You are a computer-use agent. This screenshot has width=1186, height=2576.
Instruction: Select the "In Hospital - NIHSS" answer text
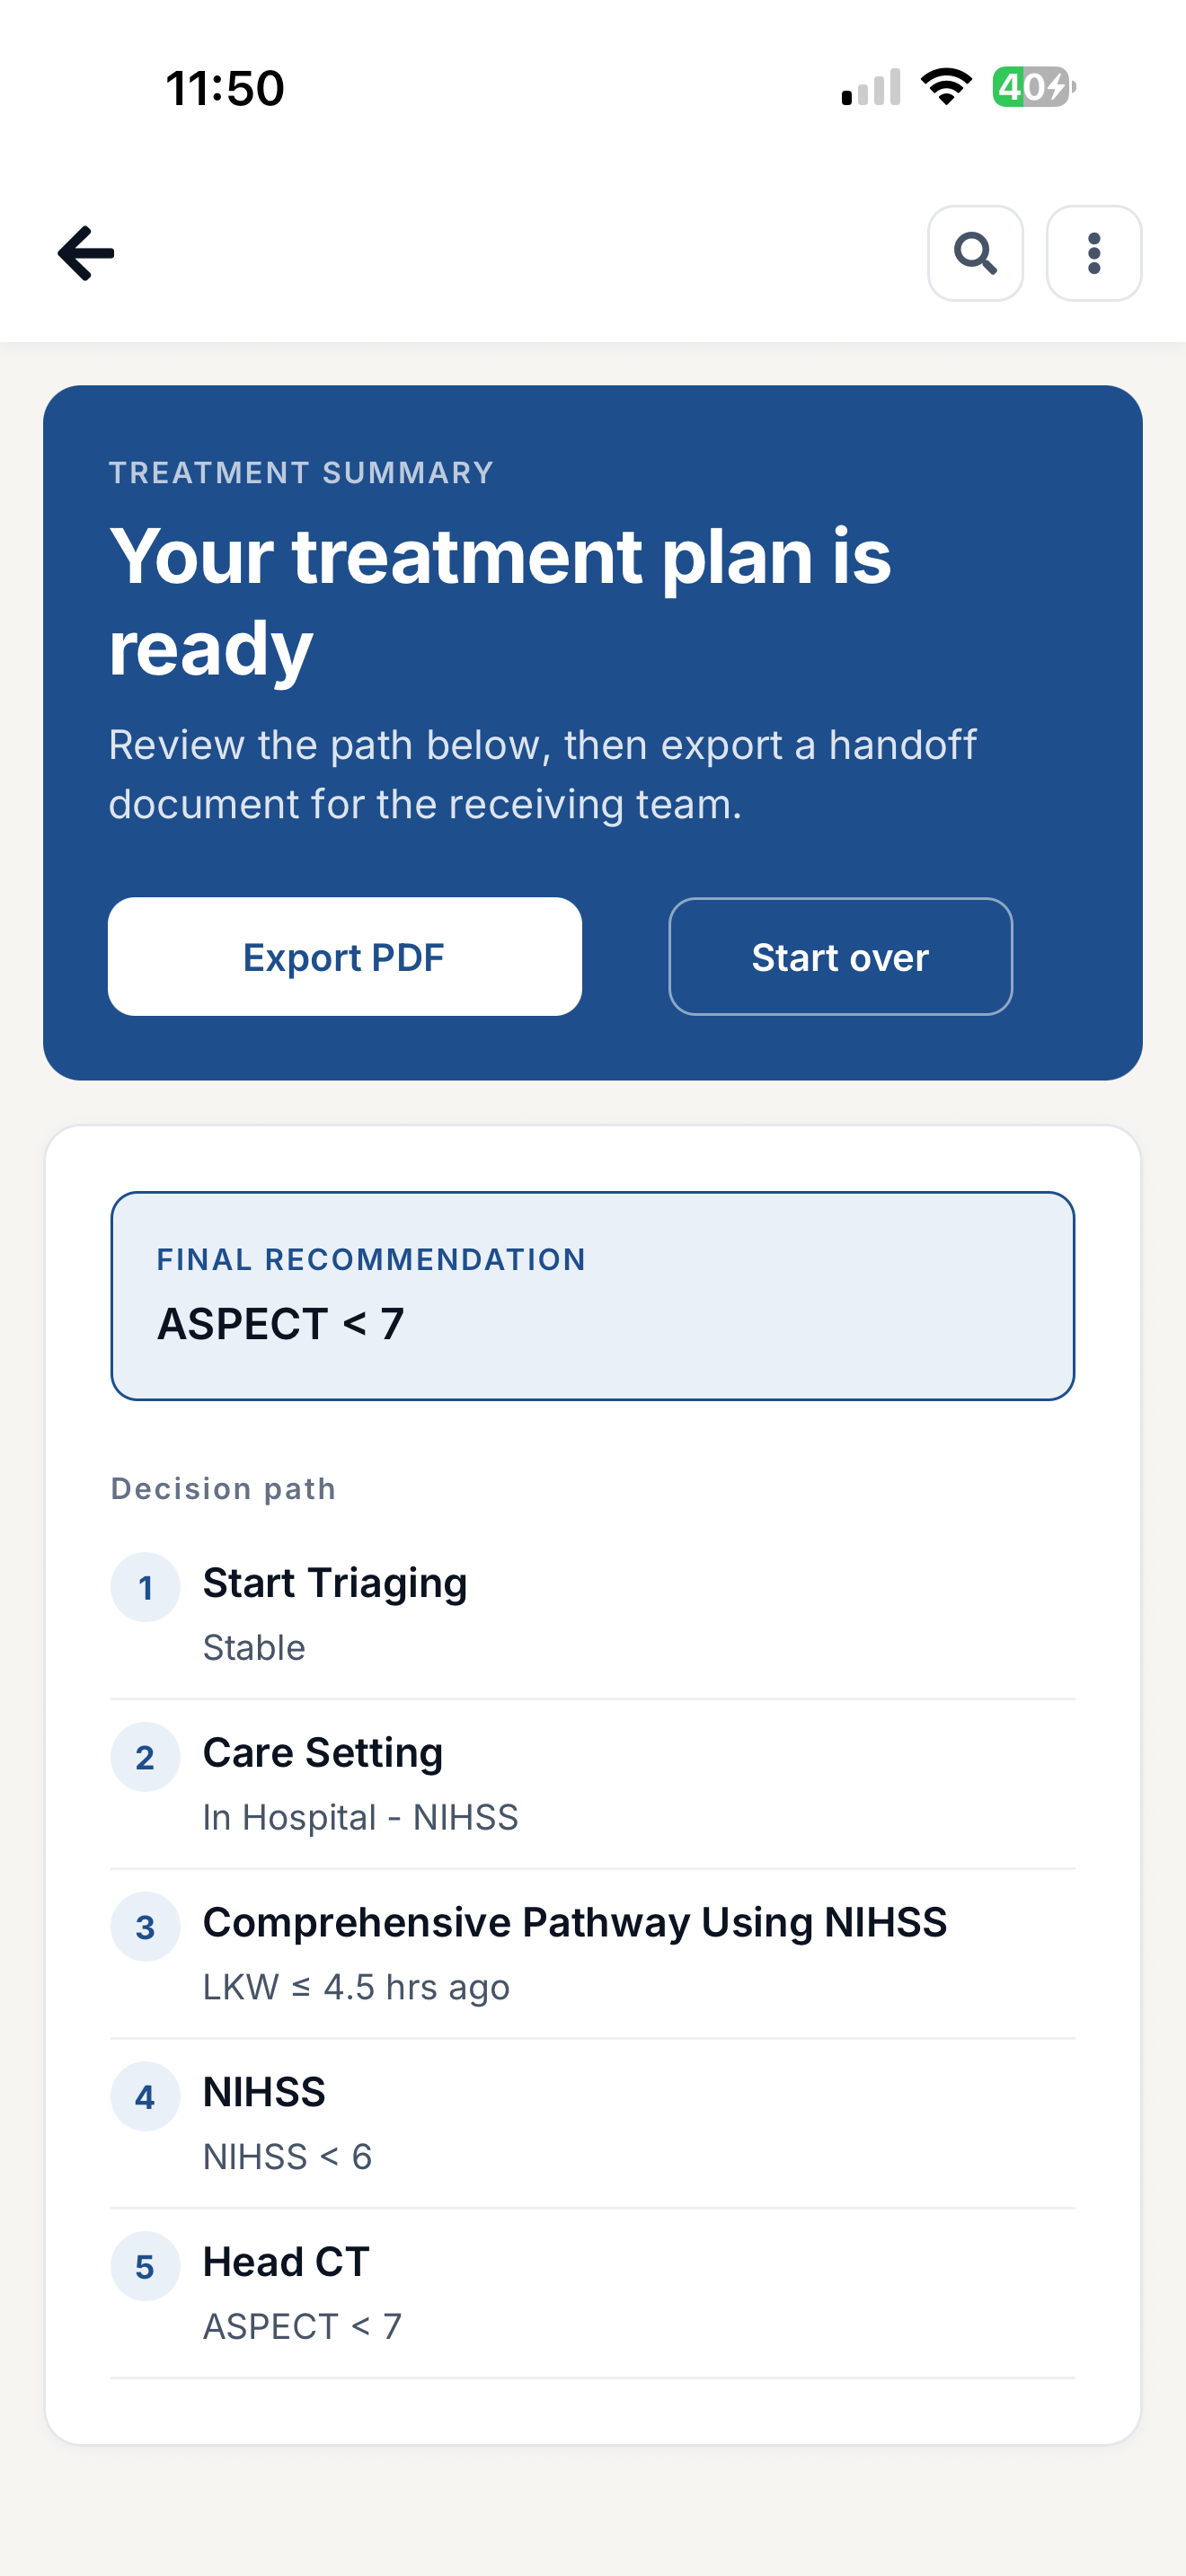[361, 1817]
